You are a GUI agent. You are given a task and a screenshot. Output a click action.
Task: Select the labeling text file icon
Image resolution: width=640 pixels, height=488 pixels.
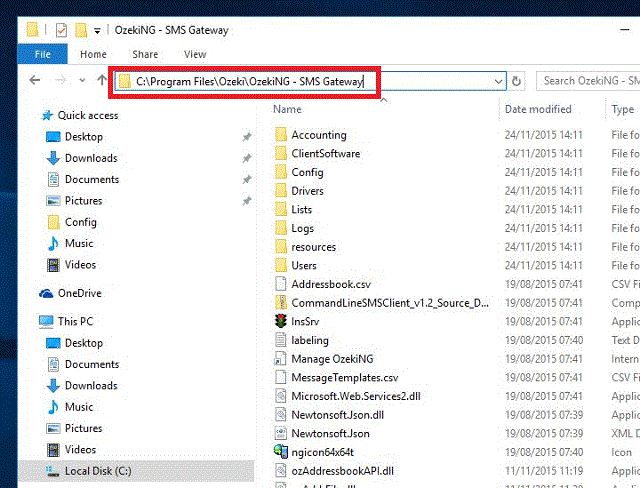(281, 340)
